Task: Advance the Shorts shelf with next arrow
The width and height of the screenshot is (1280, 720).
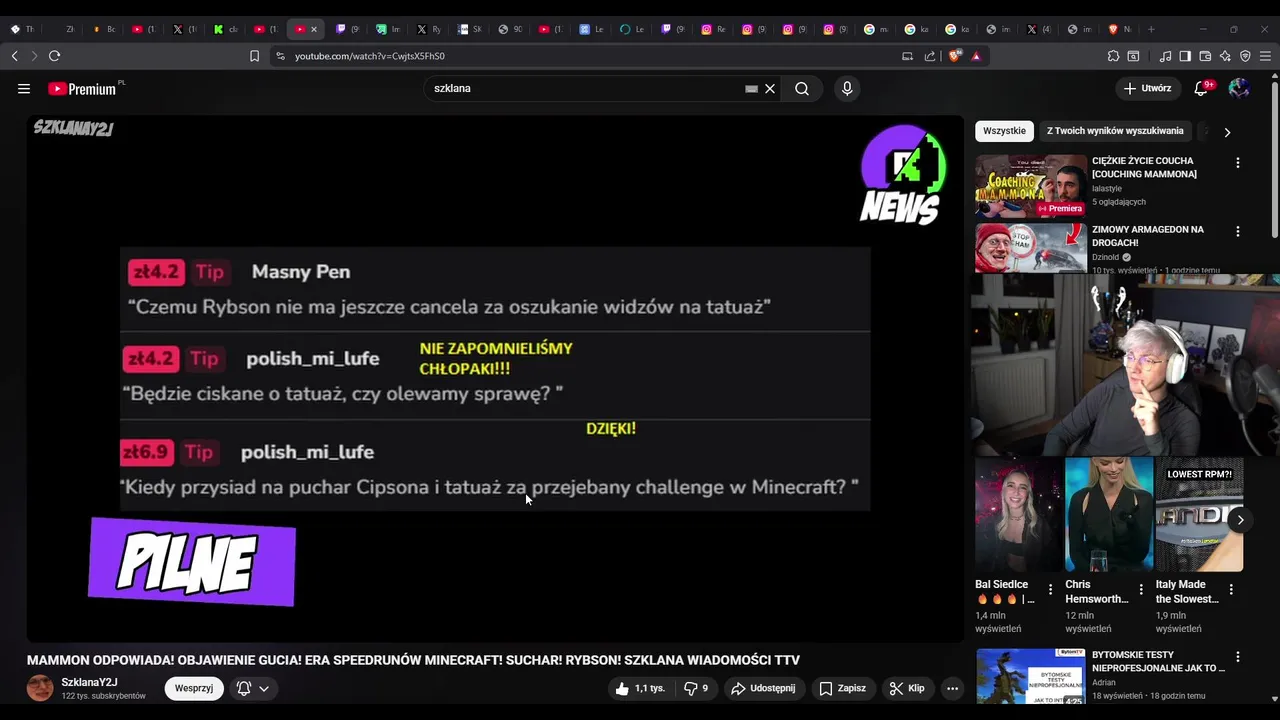Action: pos(1240,520)
